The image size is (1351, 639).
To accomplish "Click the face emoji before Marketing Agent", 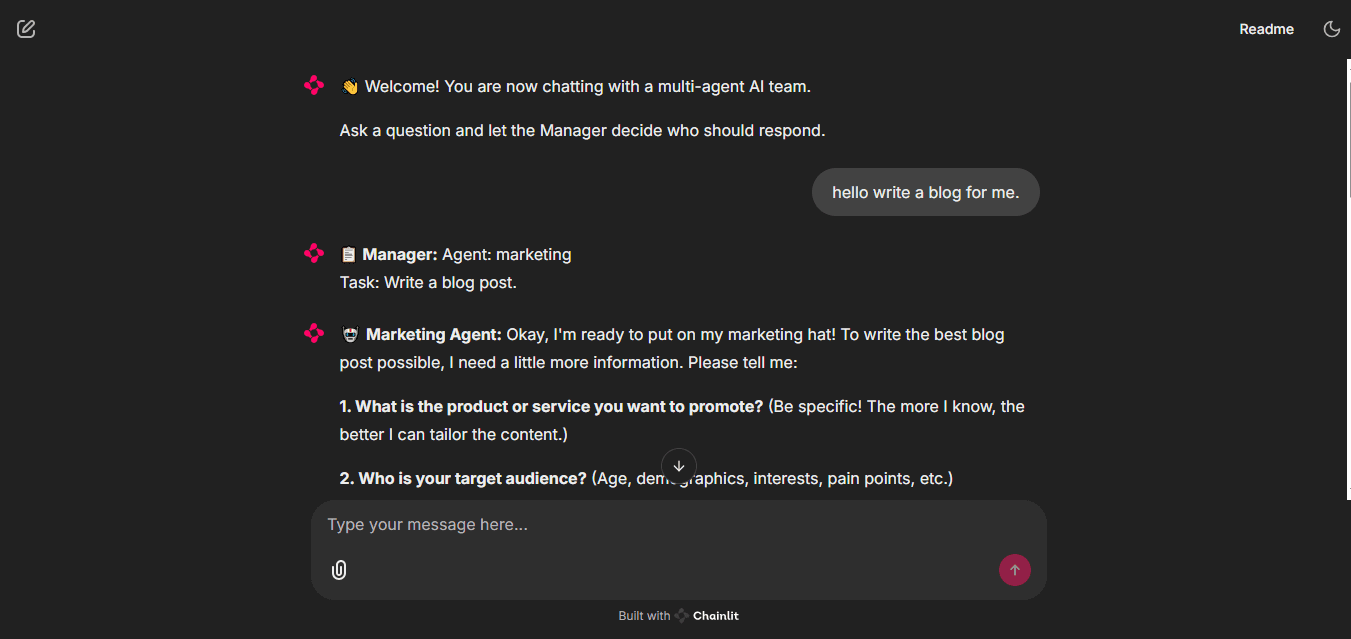I will pyautogui.click(x=350, y=335).
